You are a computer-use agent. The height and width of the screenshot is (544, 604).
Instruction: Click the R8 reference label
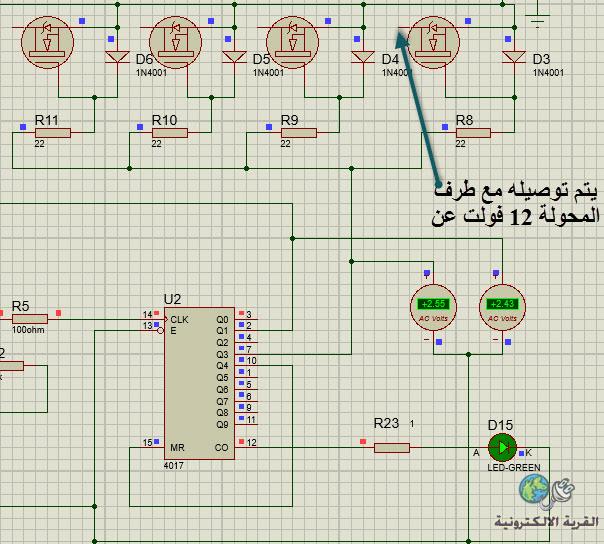465,120
